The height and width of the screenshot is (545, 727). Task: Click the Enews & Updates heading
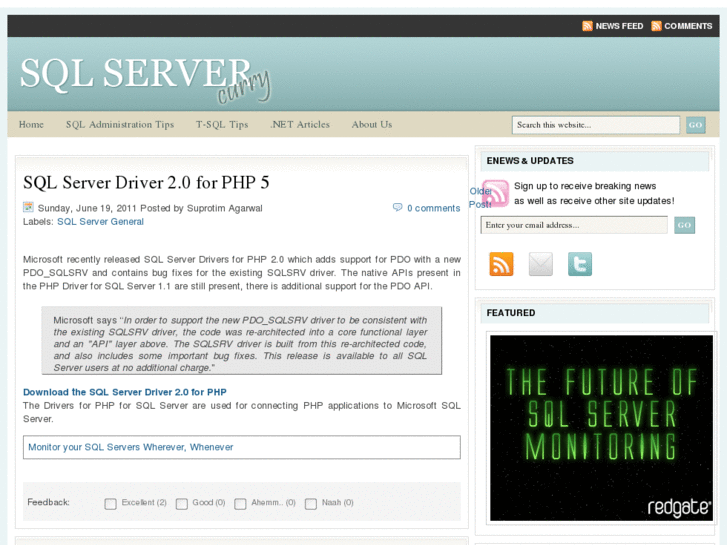click(x=530, y=161)
